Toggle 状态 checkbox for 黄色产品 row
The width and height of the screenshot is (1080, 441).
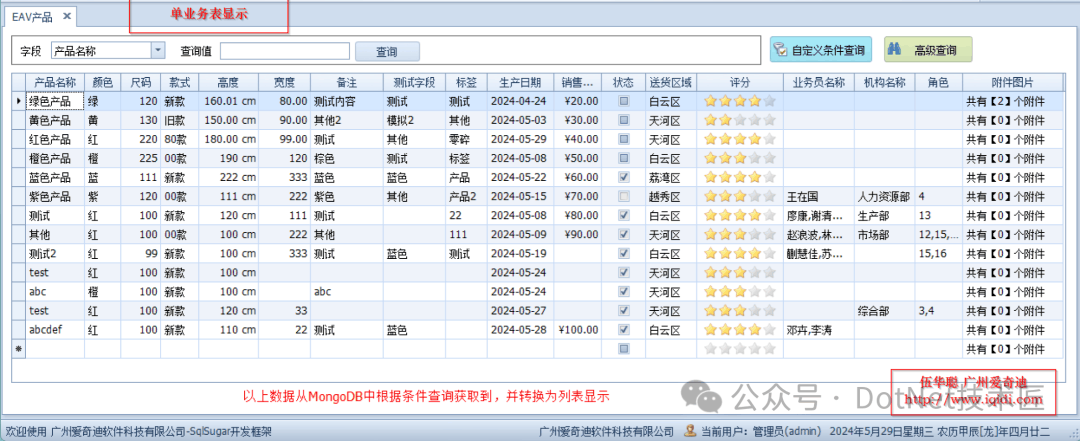624,120
